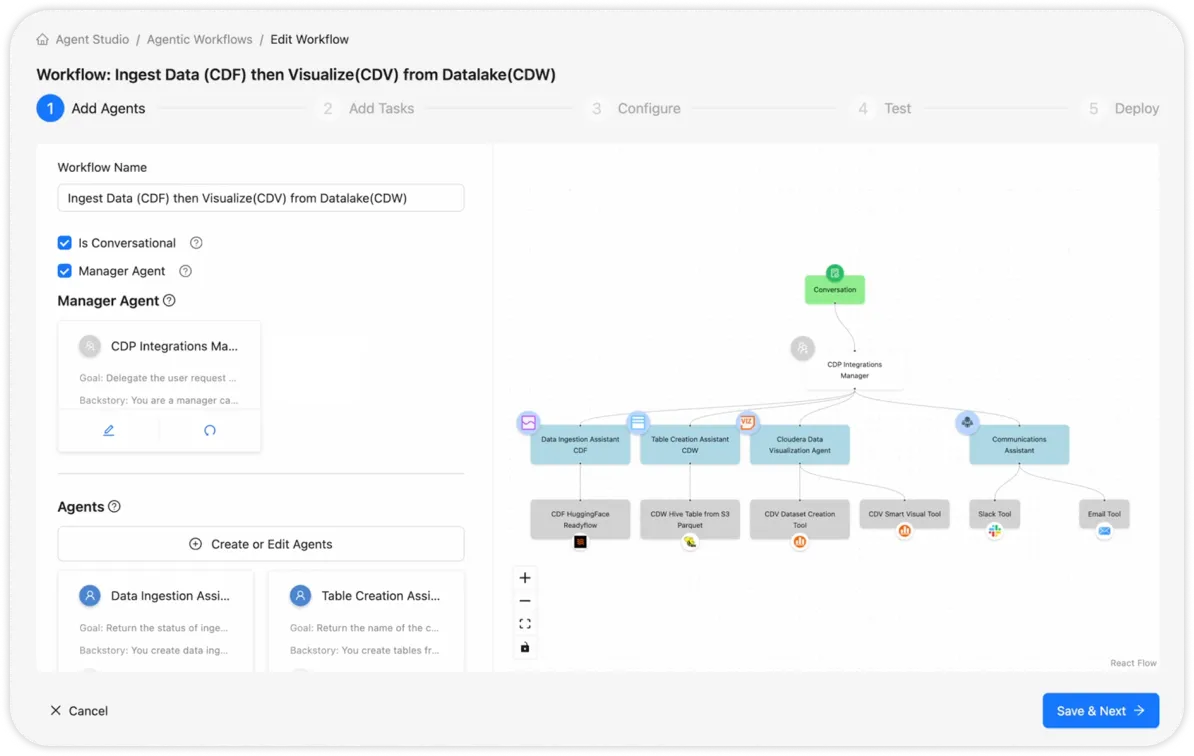Zoom in using the plus icon on canvas
The image size is (1194, 756).
(x=525, y=577)
